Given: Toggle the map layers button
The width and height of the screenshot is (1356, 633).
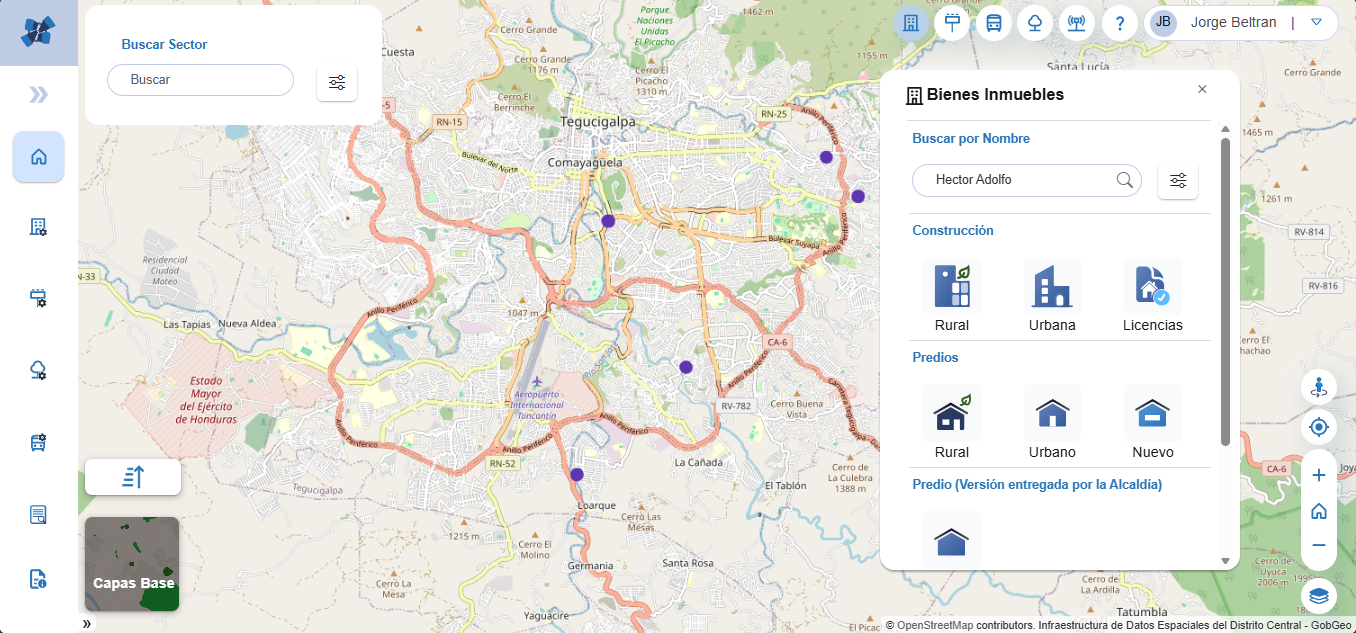Looking at the screenshot, I should coord(1318,596).
